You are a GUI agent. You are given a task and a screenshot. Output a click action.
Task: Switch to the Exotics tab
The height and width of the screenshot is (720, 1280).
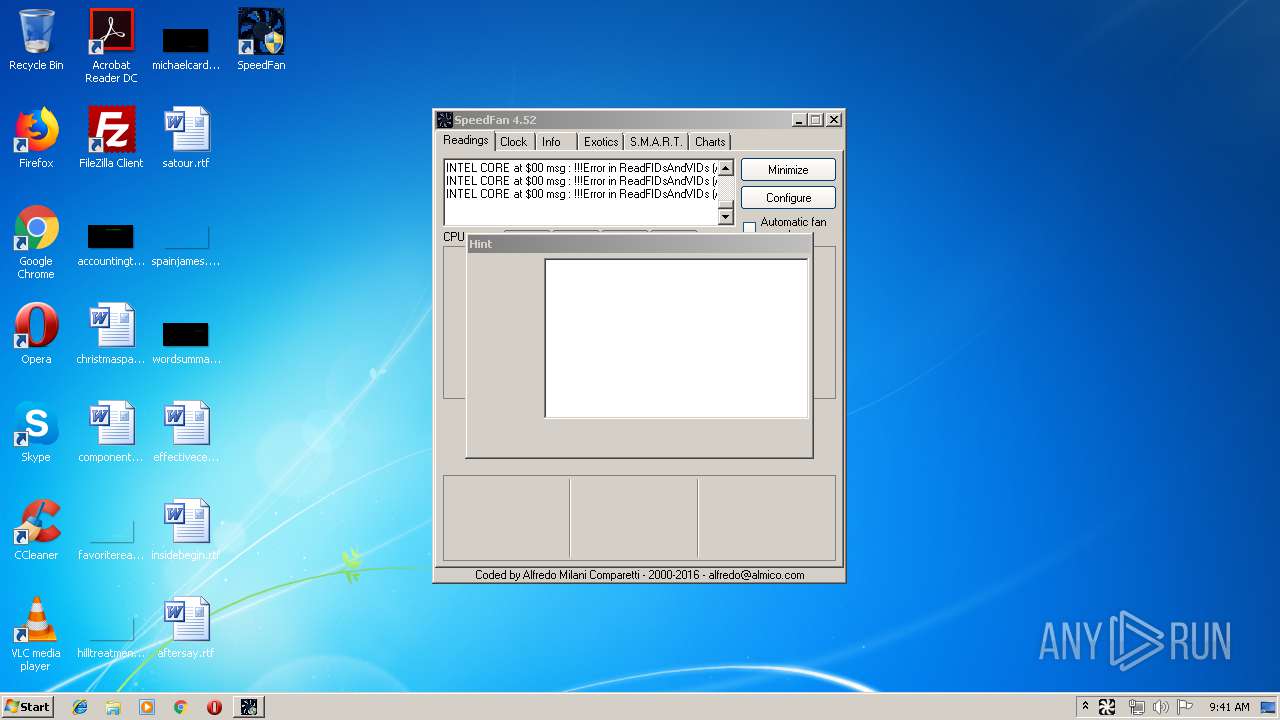(x=601, y=142)
